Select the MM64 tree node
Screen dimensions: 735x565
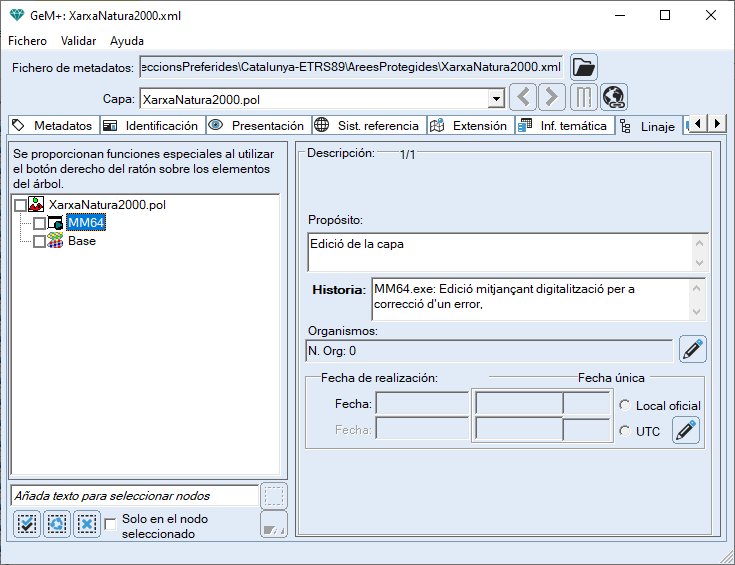[86, 222]
